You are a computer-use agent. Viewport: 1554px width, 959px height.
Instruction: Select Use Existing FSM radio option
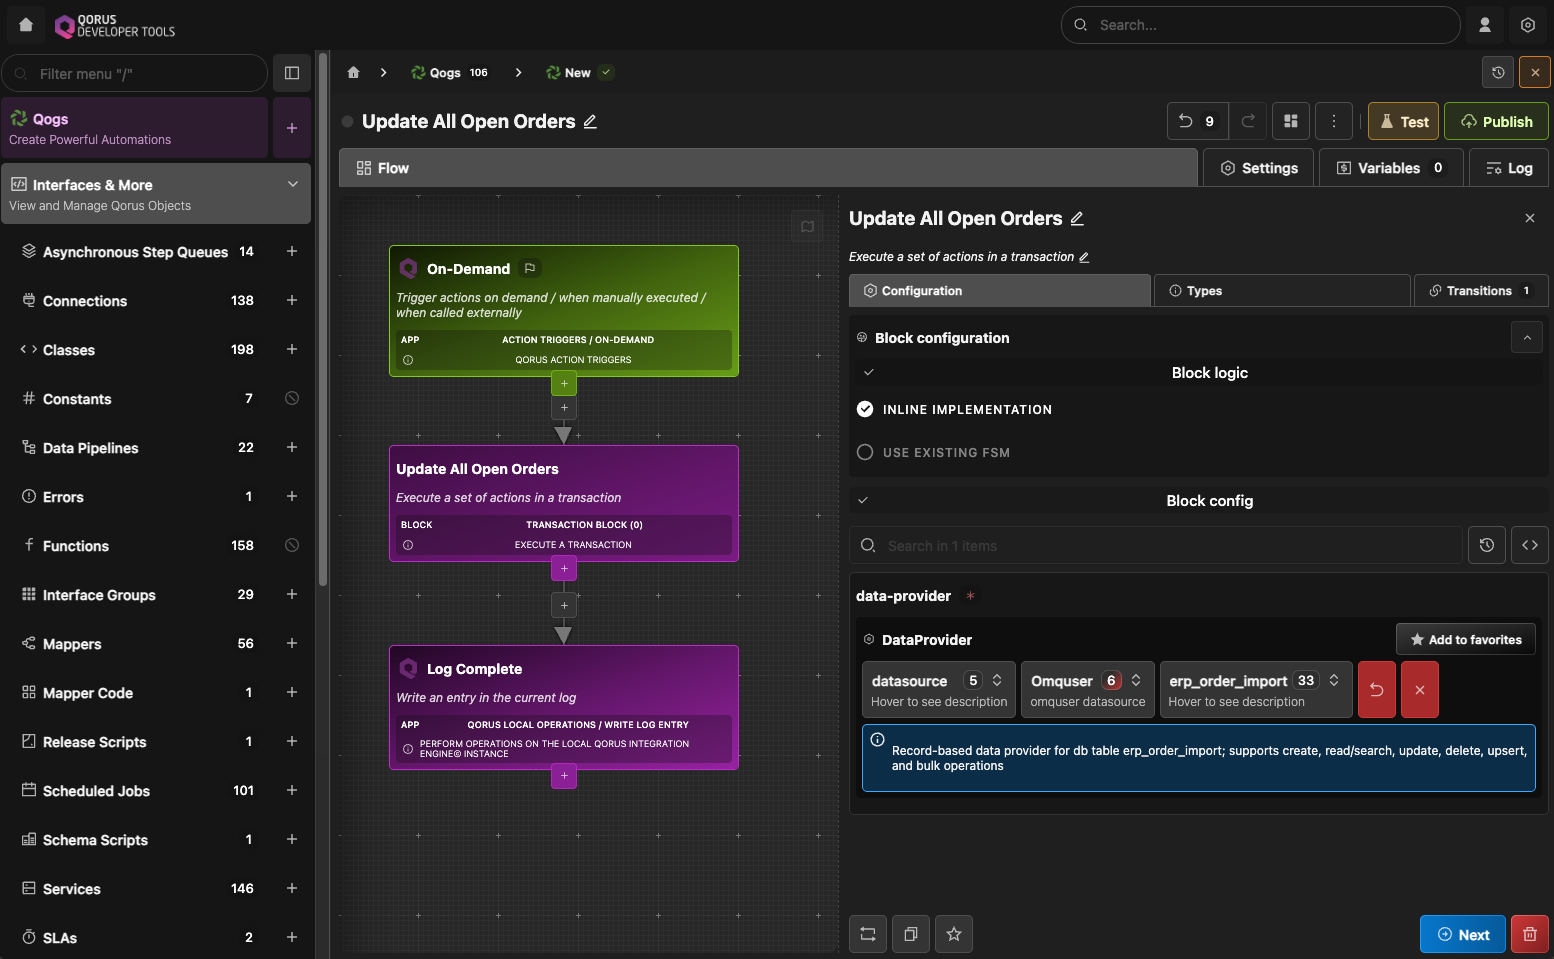click(x=865, y=452)
